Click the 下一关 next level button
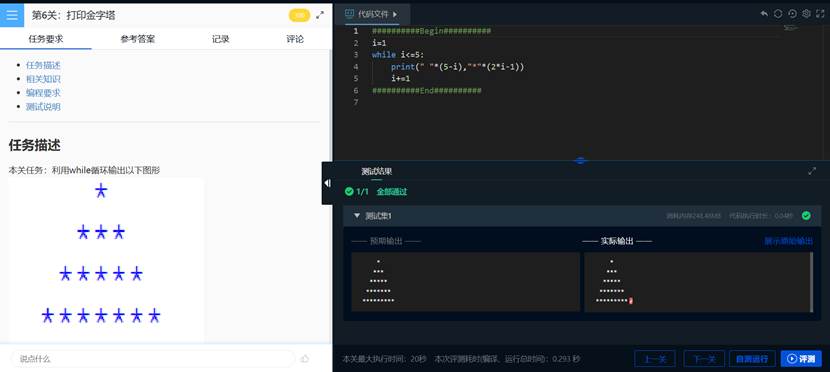 [704, 359]
